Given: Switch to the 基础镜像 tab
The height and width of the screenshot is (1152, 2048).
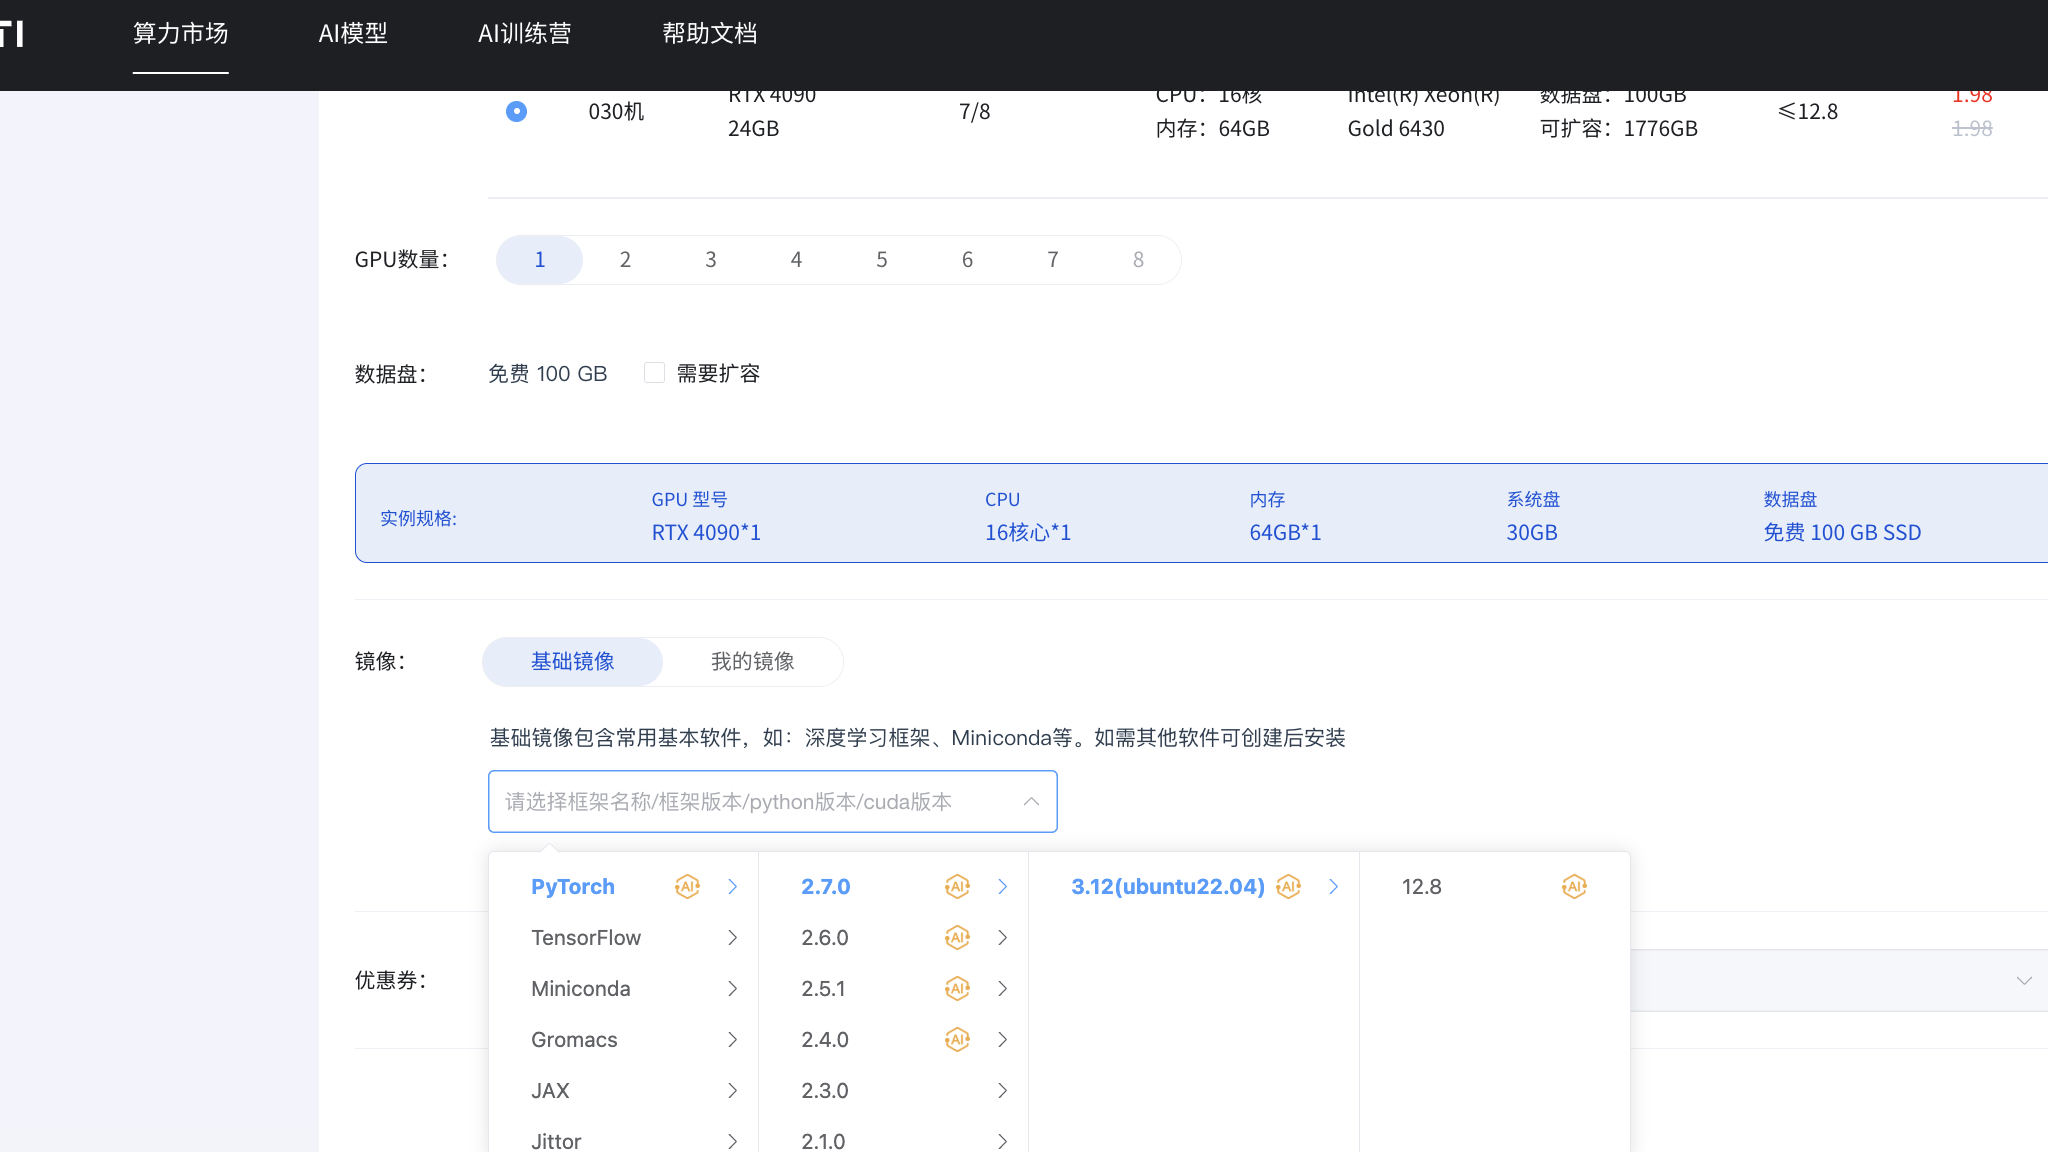Looking at the screenshot, I should (572, 662).
